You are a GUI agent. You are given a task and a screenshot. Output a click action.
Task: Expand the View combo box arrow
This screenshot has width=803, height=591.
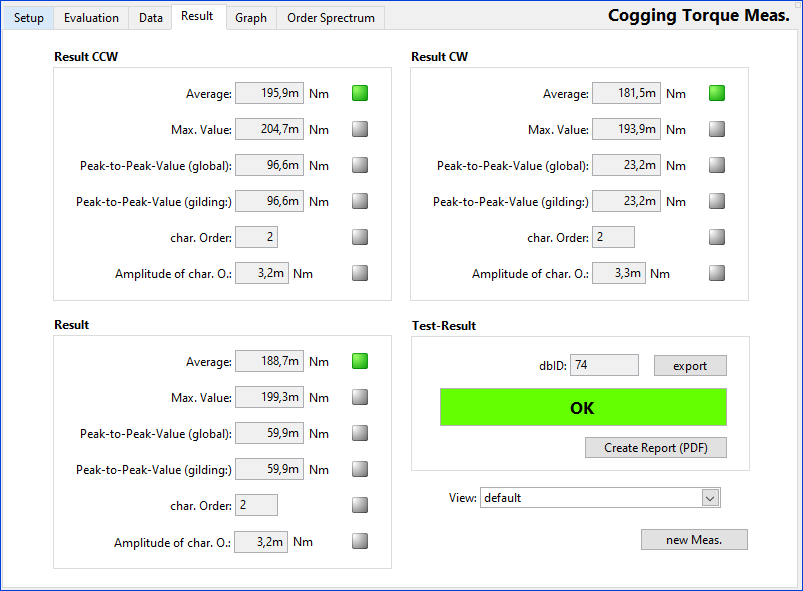pos(710,498)
